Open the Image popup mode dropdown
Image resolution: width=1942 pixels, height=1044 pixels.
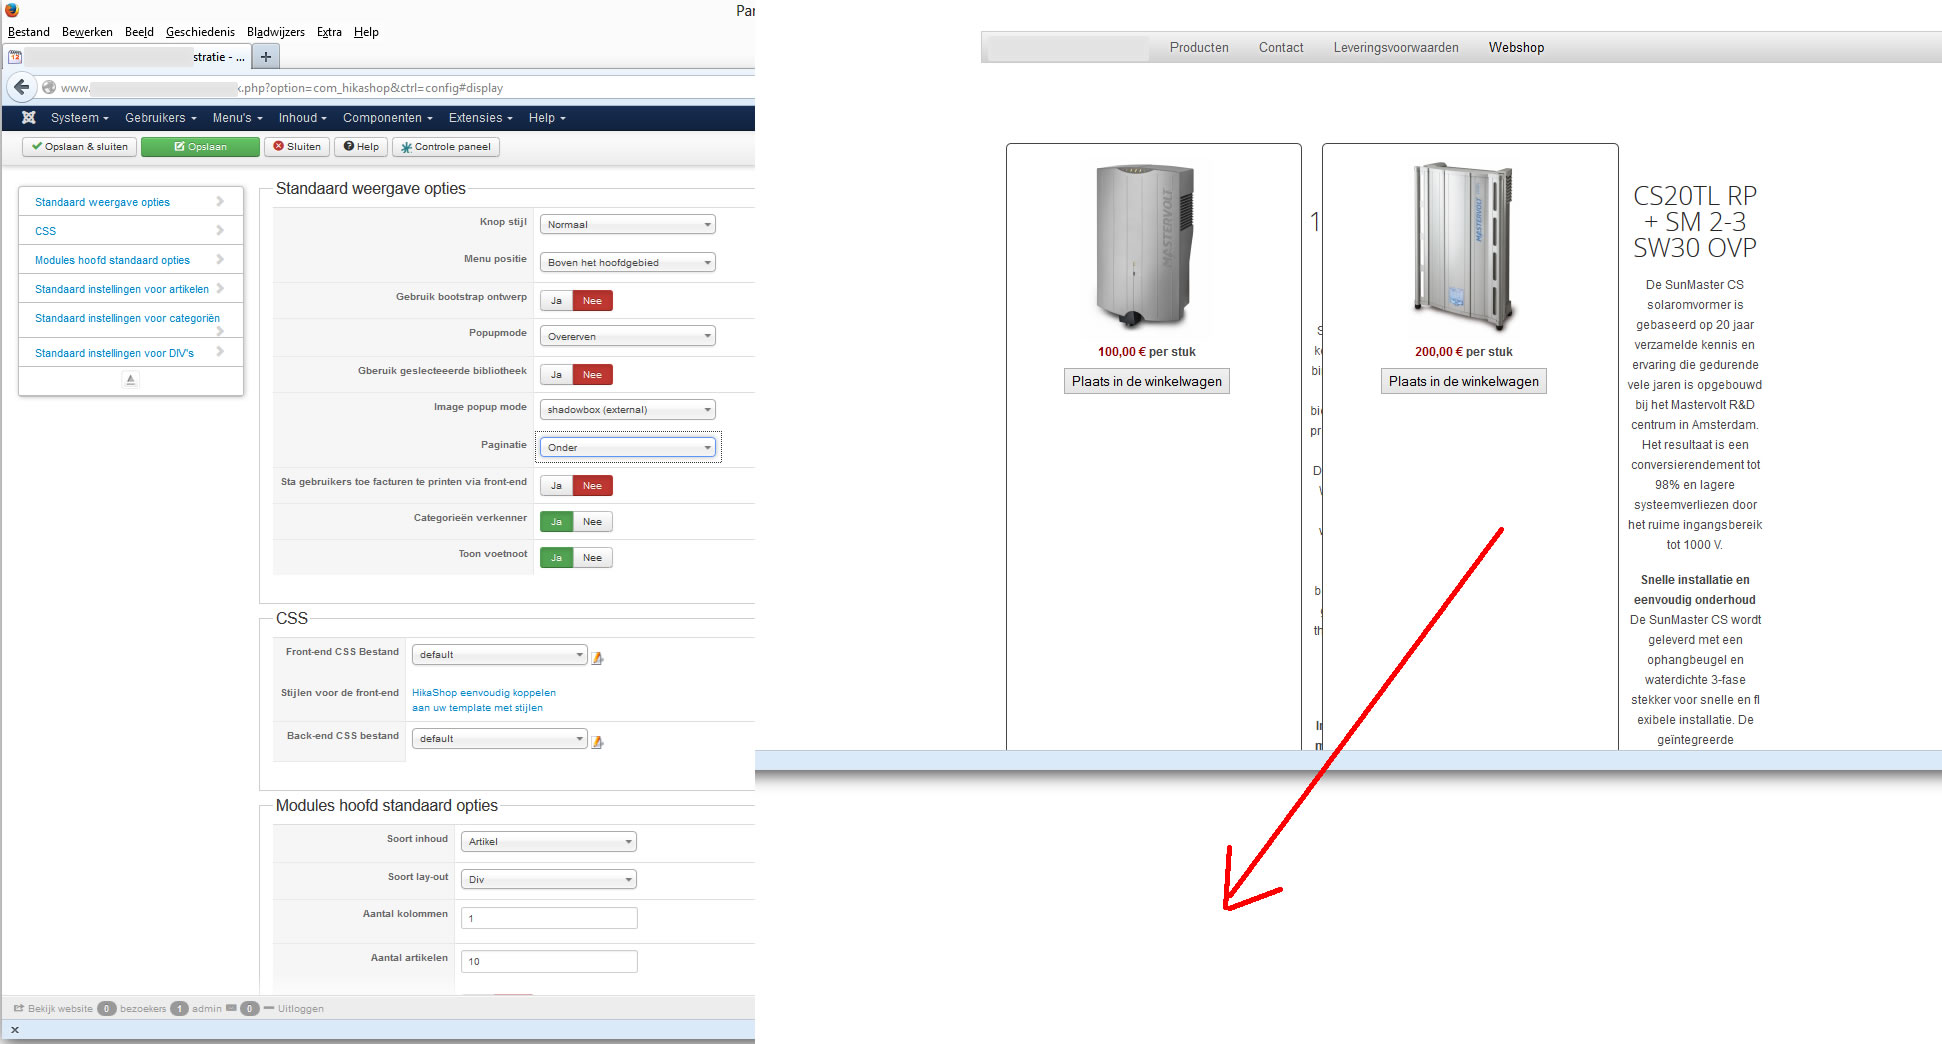(x=628, y=410)
